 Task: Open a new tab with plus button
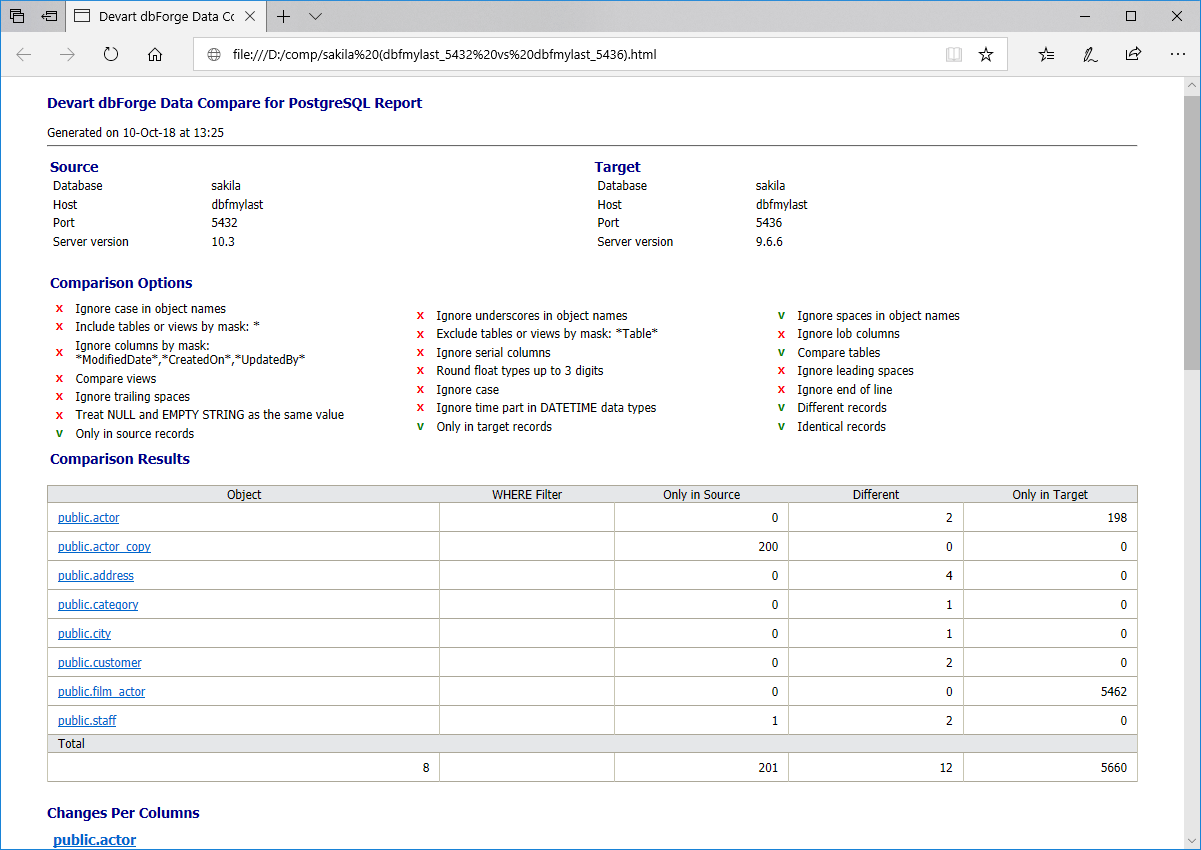[284, 16]
